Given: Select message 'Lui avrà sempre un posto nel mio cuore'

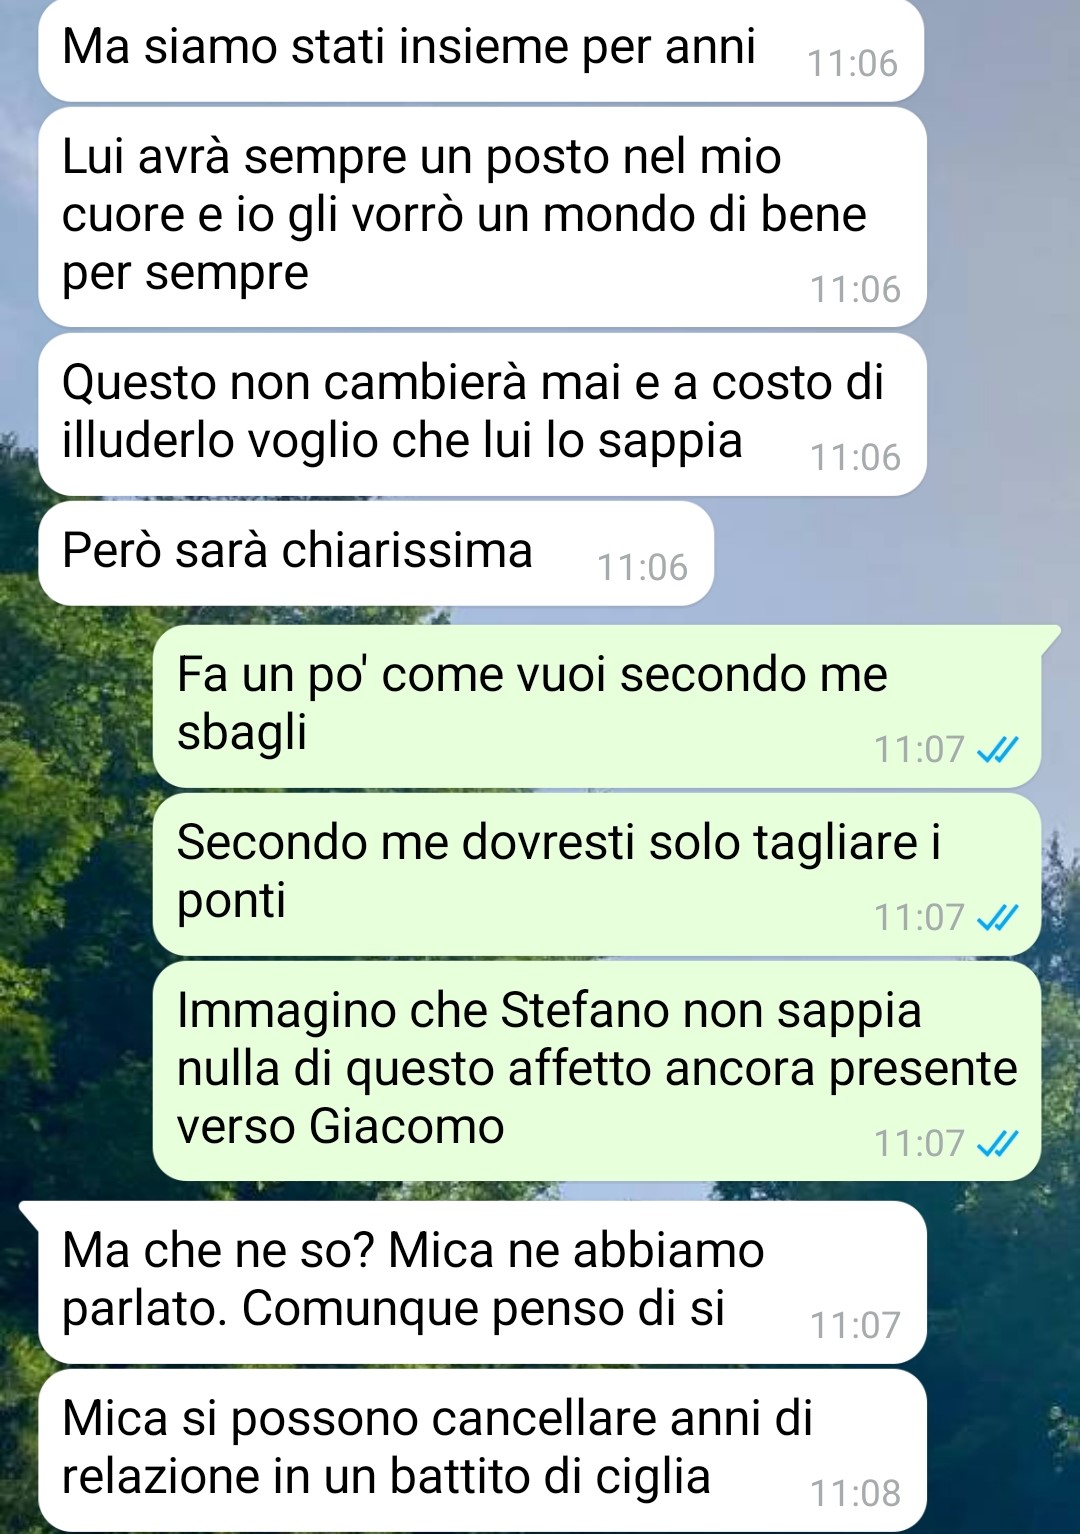Looking at the screenshot, I should (483, 217).
